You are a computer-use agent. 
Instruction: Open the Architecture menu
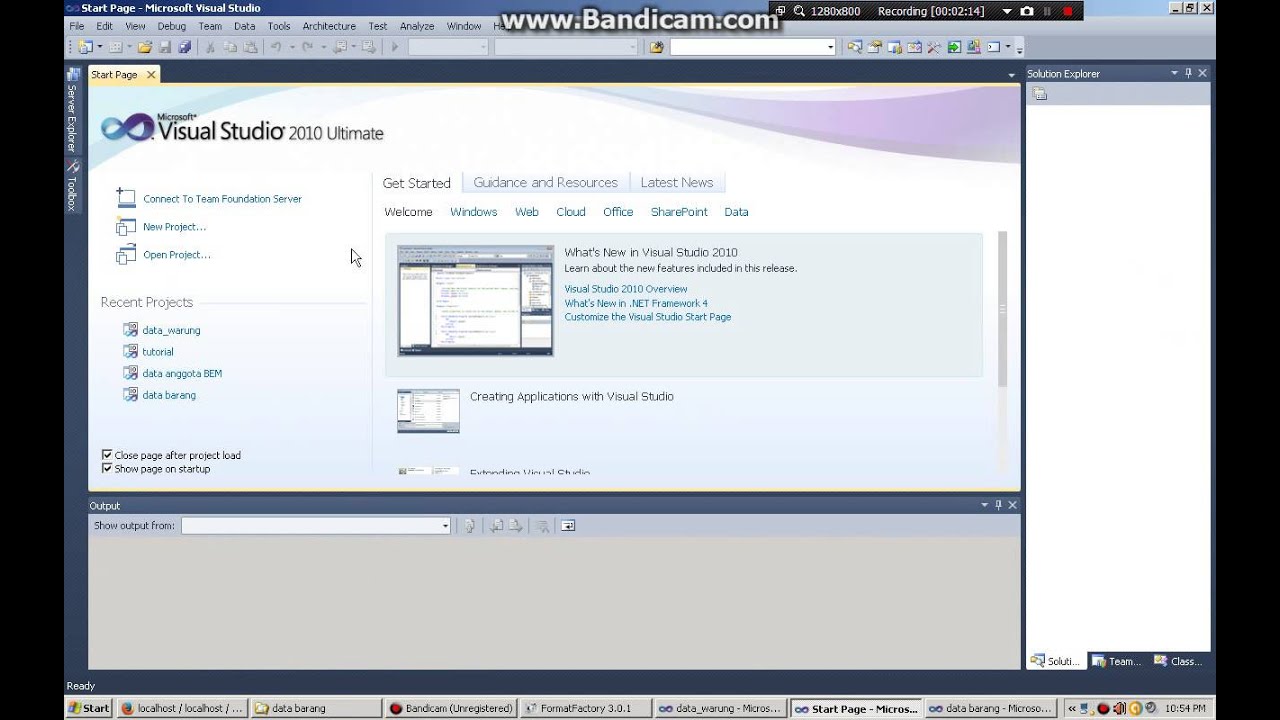(x=329, y=26)
